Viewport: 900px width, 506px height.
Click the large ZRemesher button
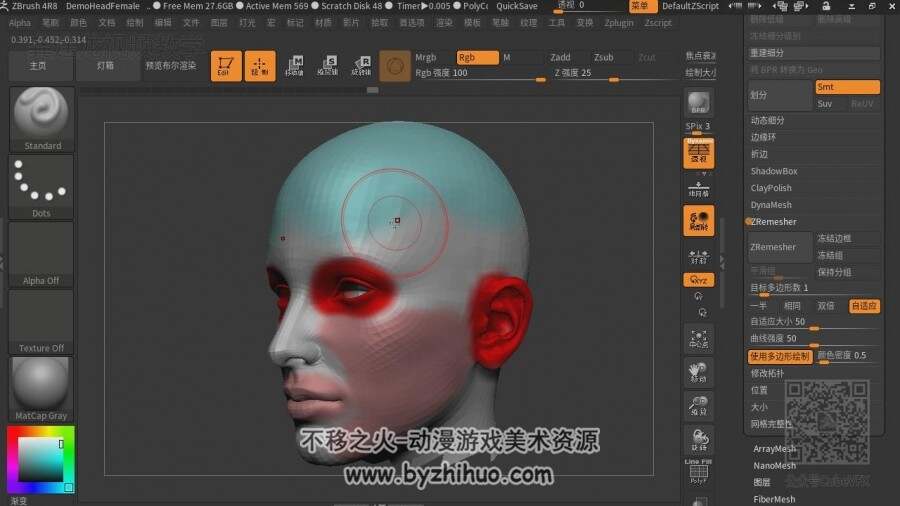pyautogui.click(x=779, y=247)
